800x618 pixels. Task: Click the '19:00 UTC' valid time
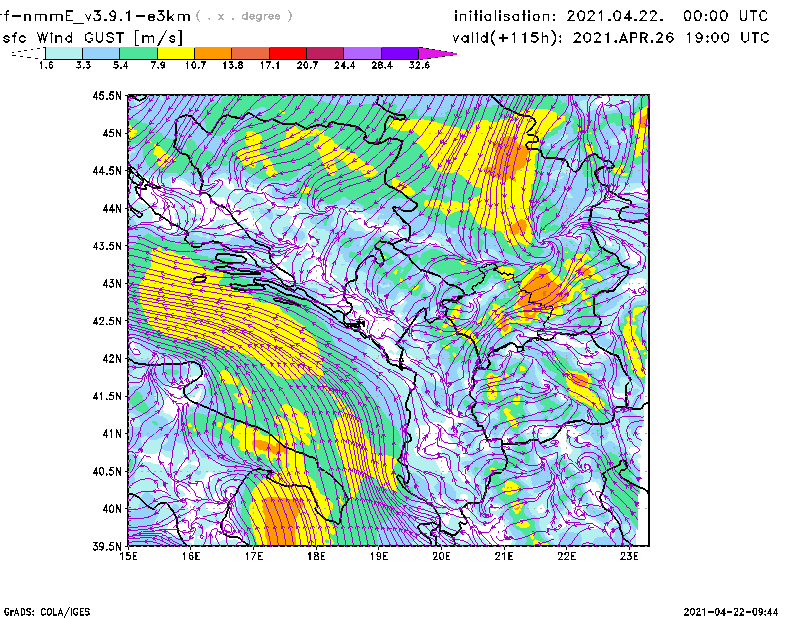(x=727, y=38)
